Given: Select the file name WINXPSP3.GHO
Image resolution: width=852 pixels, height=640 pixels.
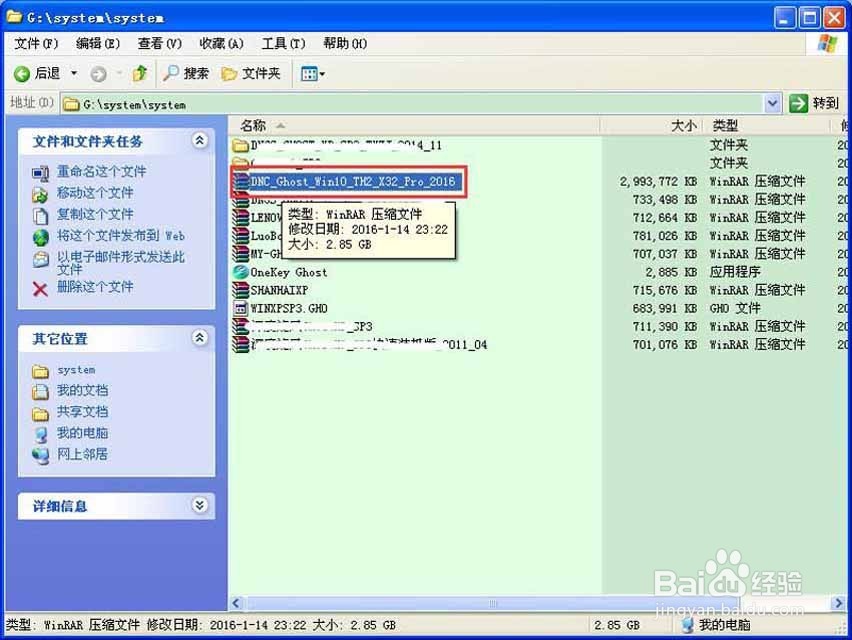Looking at the screenshot, I should (x=289, y=309).
